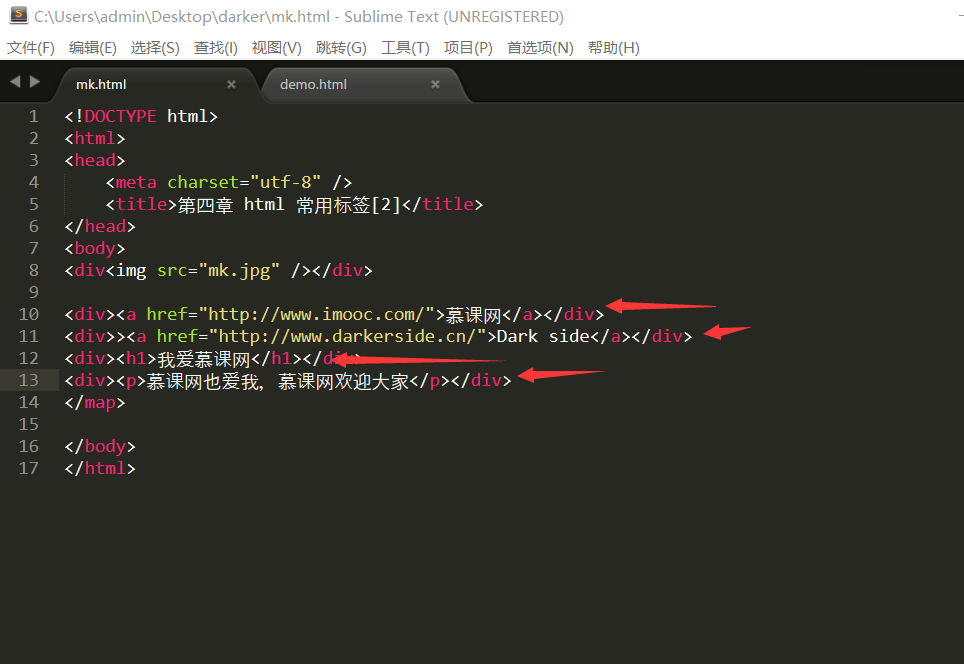Open the 视图(V) menu
This screenshot has width=964, height=664.
coord(277,48)
